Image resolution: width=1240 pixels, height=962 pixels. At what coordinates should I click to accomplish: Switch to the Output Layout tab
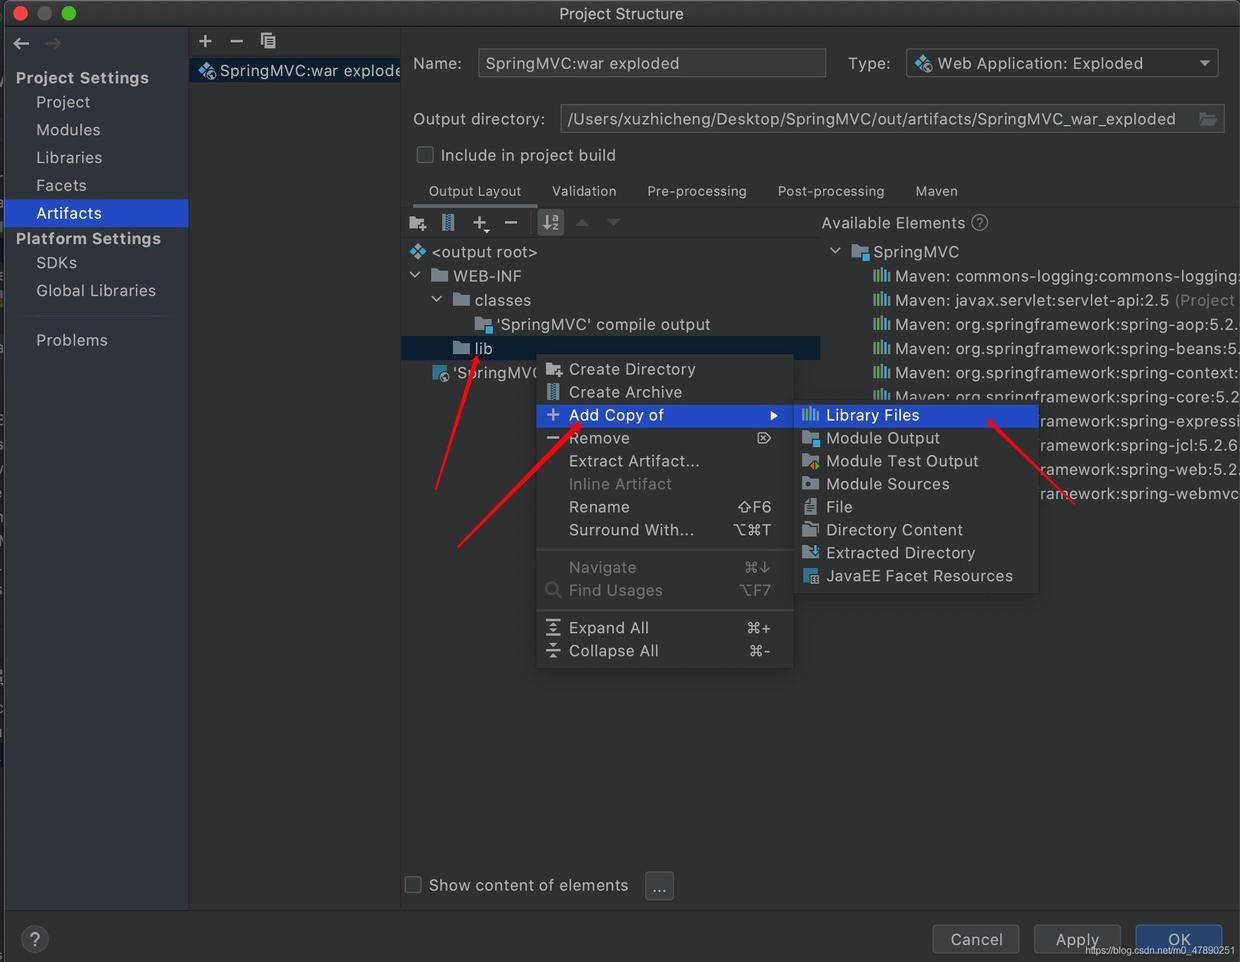(475, 191)
